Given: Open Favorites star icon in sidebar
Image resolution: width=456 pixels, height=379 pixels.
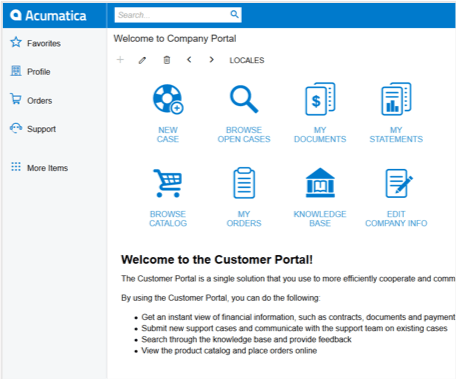Looking at the screenshot, I should (16, 42).
